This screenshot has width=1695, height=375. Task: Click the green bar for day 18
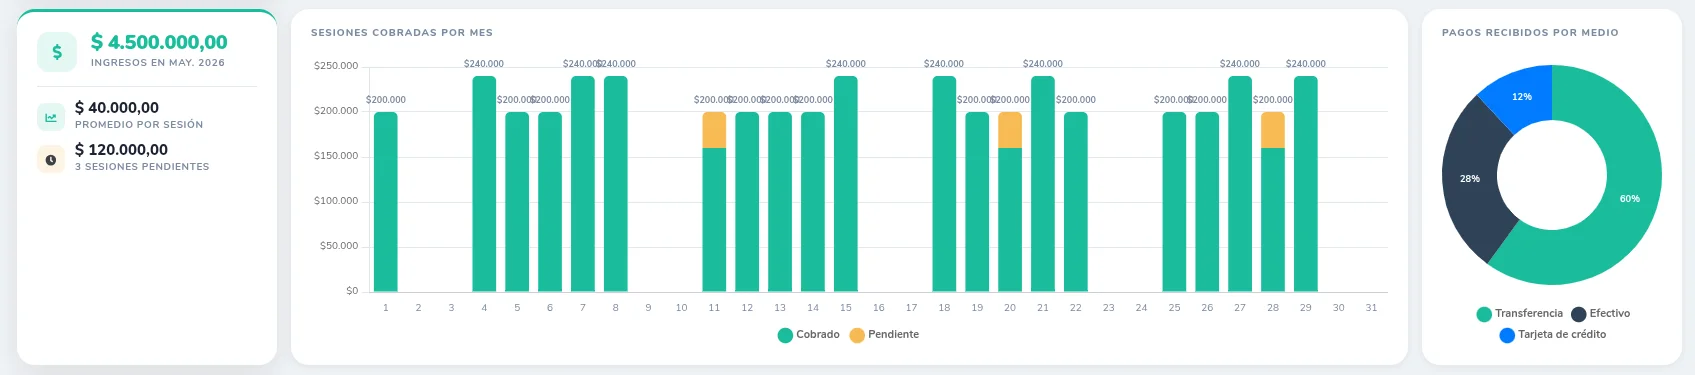click(944, 184)
